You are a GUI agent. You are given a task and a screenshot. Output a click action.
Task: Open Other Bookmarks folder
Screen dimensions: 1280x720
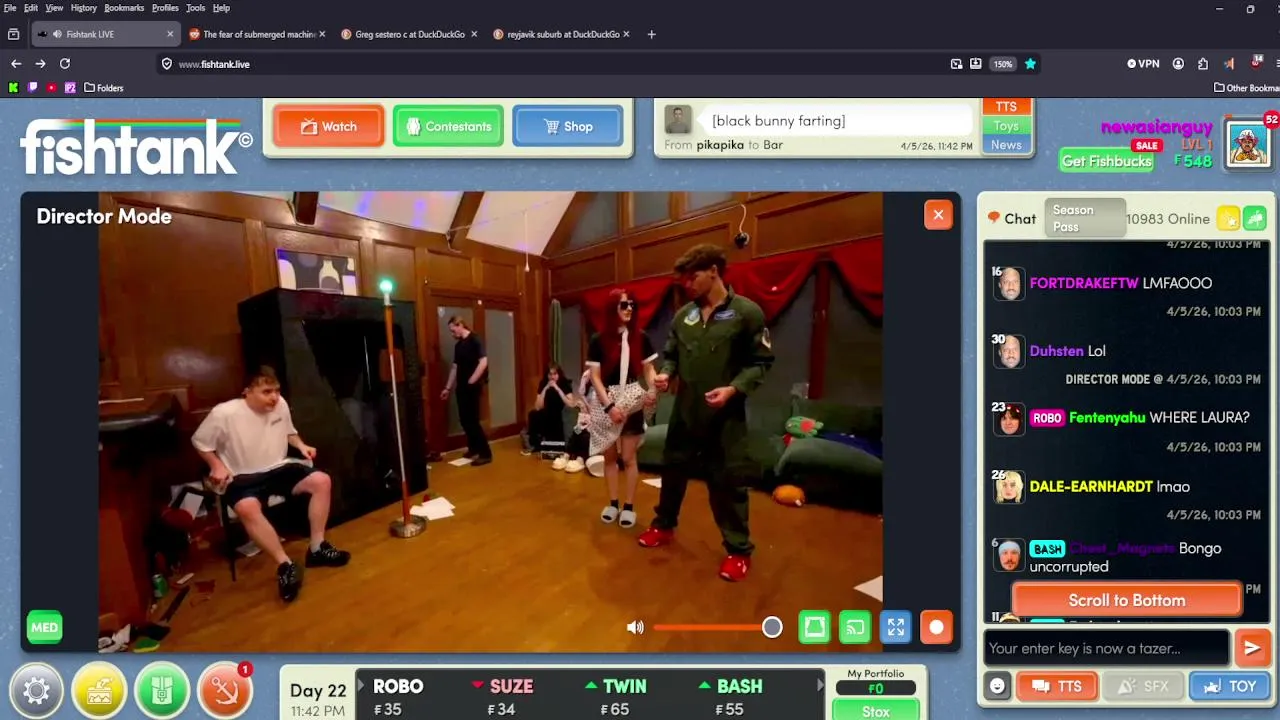(x=1246, y=87)
